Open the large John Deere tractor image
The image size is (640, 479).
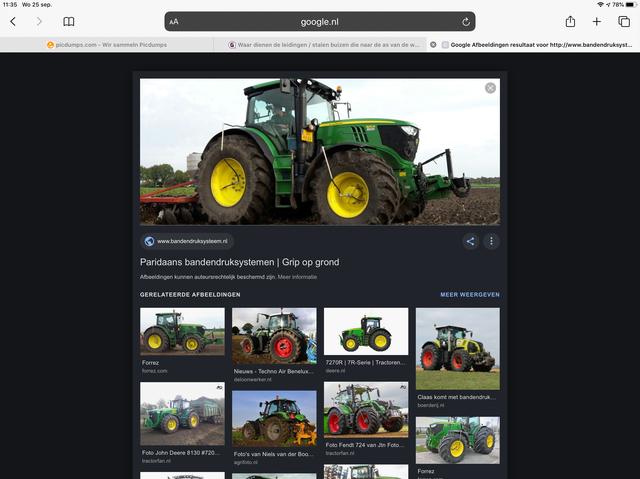click(320, 151)
